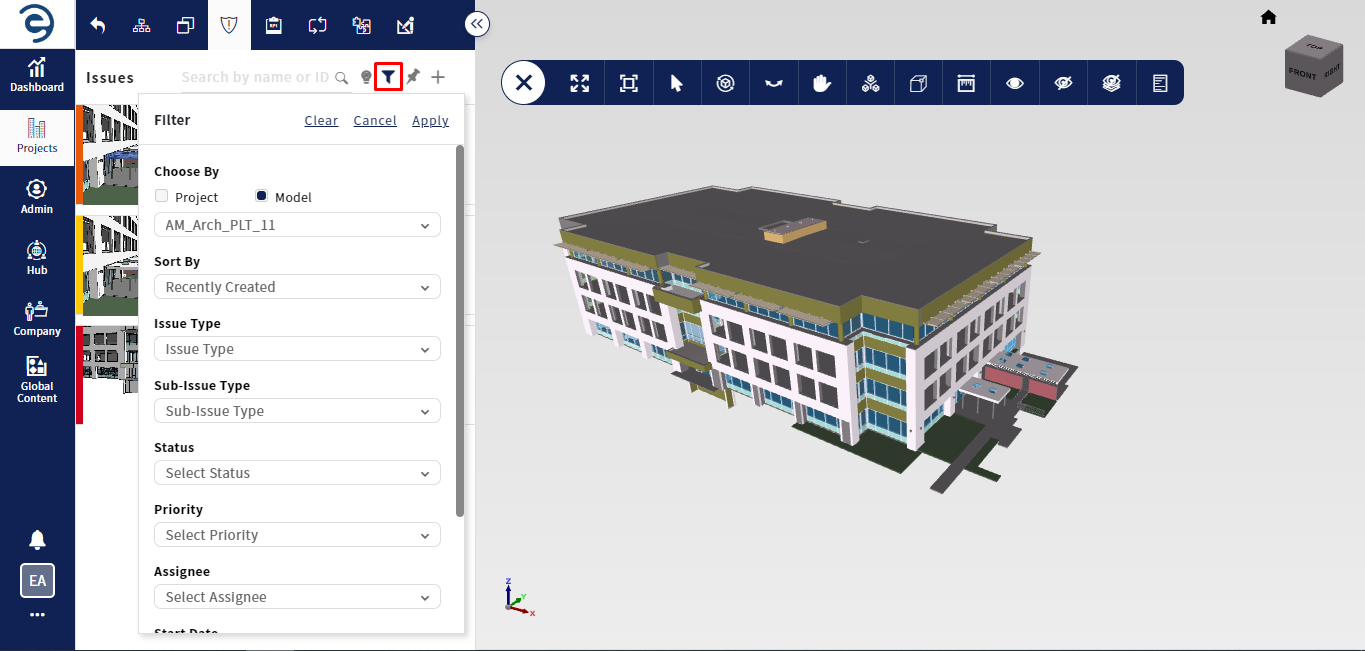Screen dimensions: 1365x651
Task: Open Dashboard in left sidebar
Action: pos(37,75)
